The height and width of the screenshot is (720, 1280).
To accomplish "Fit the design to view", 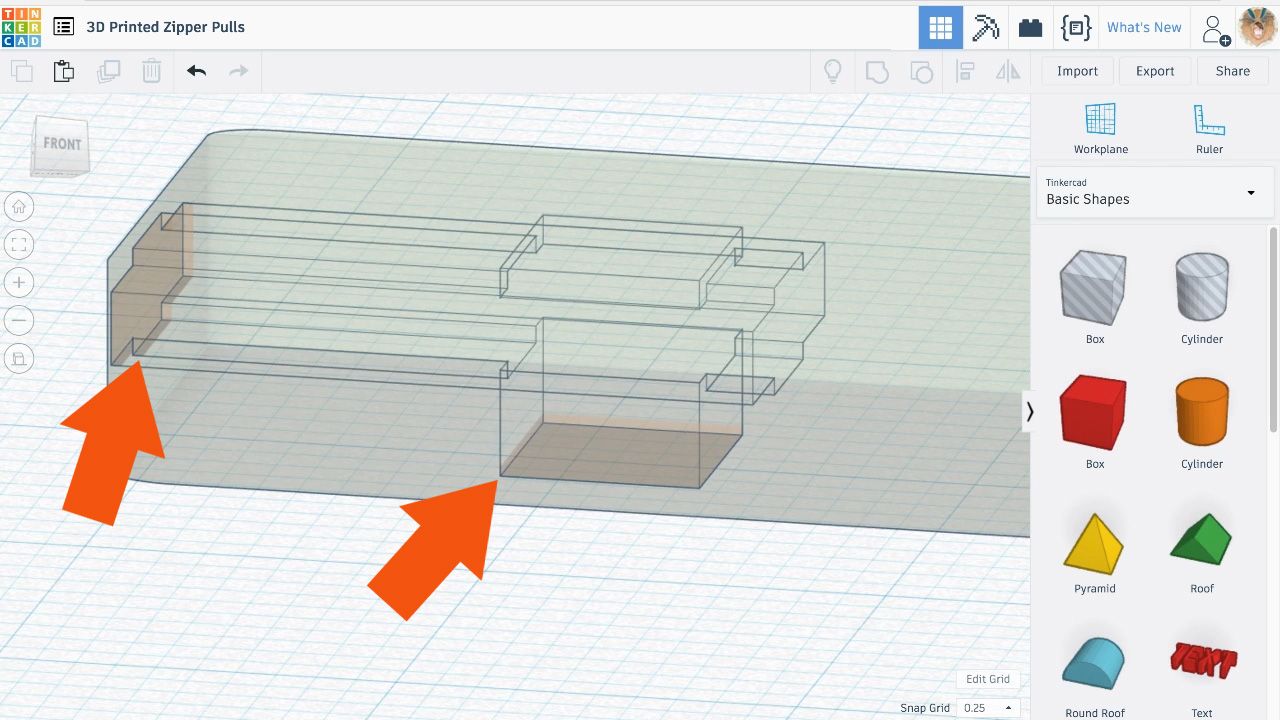I will point(18,244).
